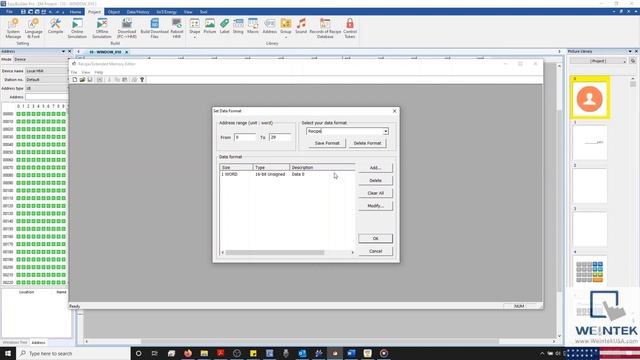This screenshot has height=360, width=640.
Task: Open the Device name dropdown
Action: tap(47, 71)
